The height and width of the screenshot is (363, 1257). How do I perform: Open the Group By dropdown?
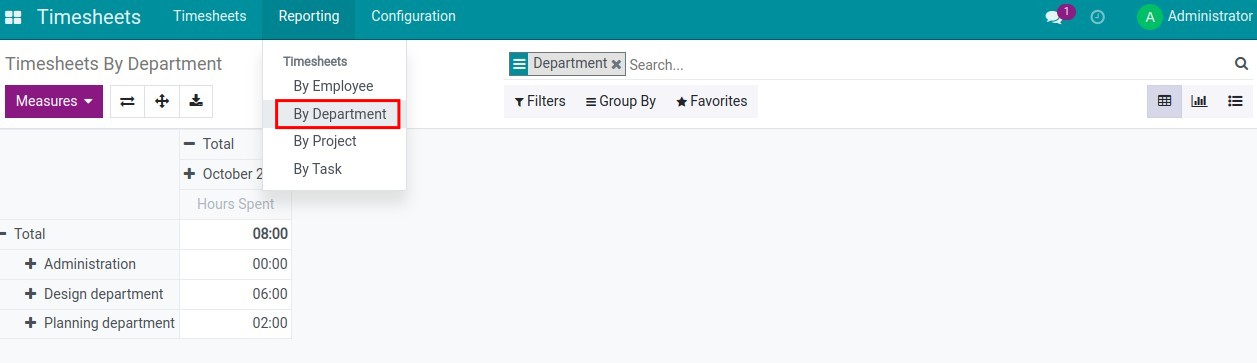click(x=620, y=101)
